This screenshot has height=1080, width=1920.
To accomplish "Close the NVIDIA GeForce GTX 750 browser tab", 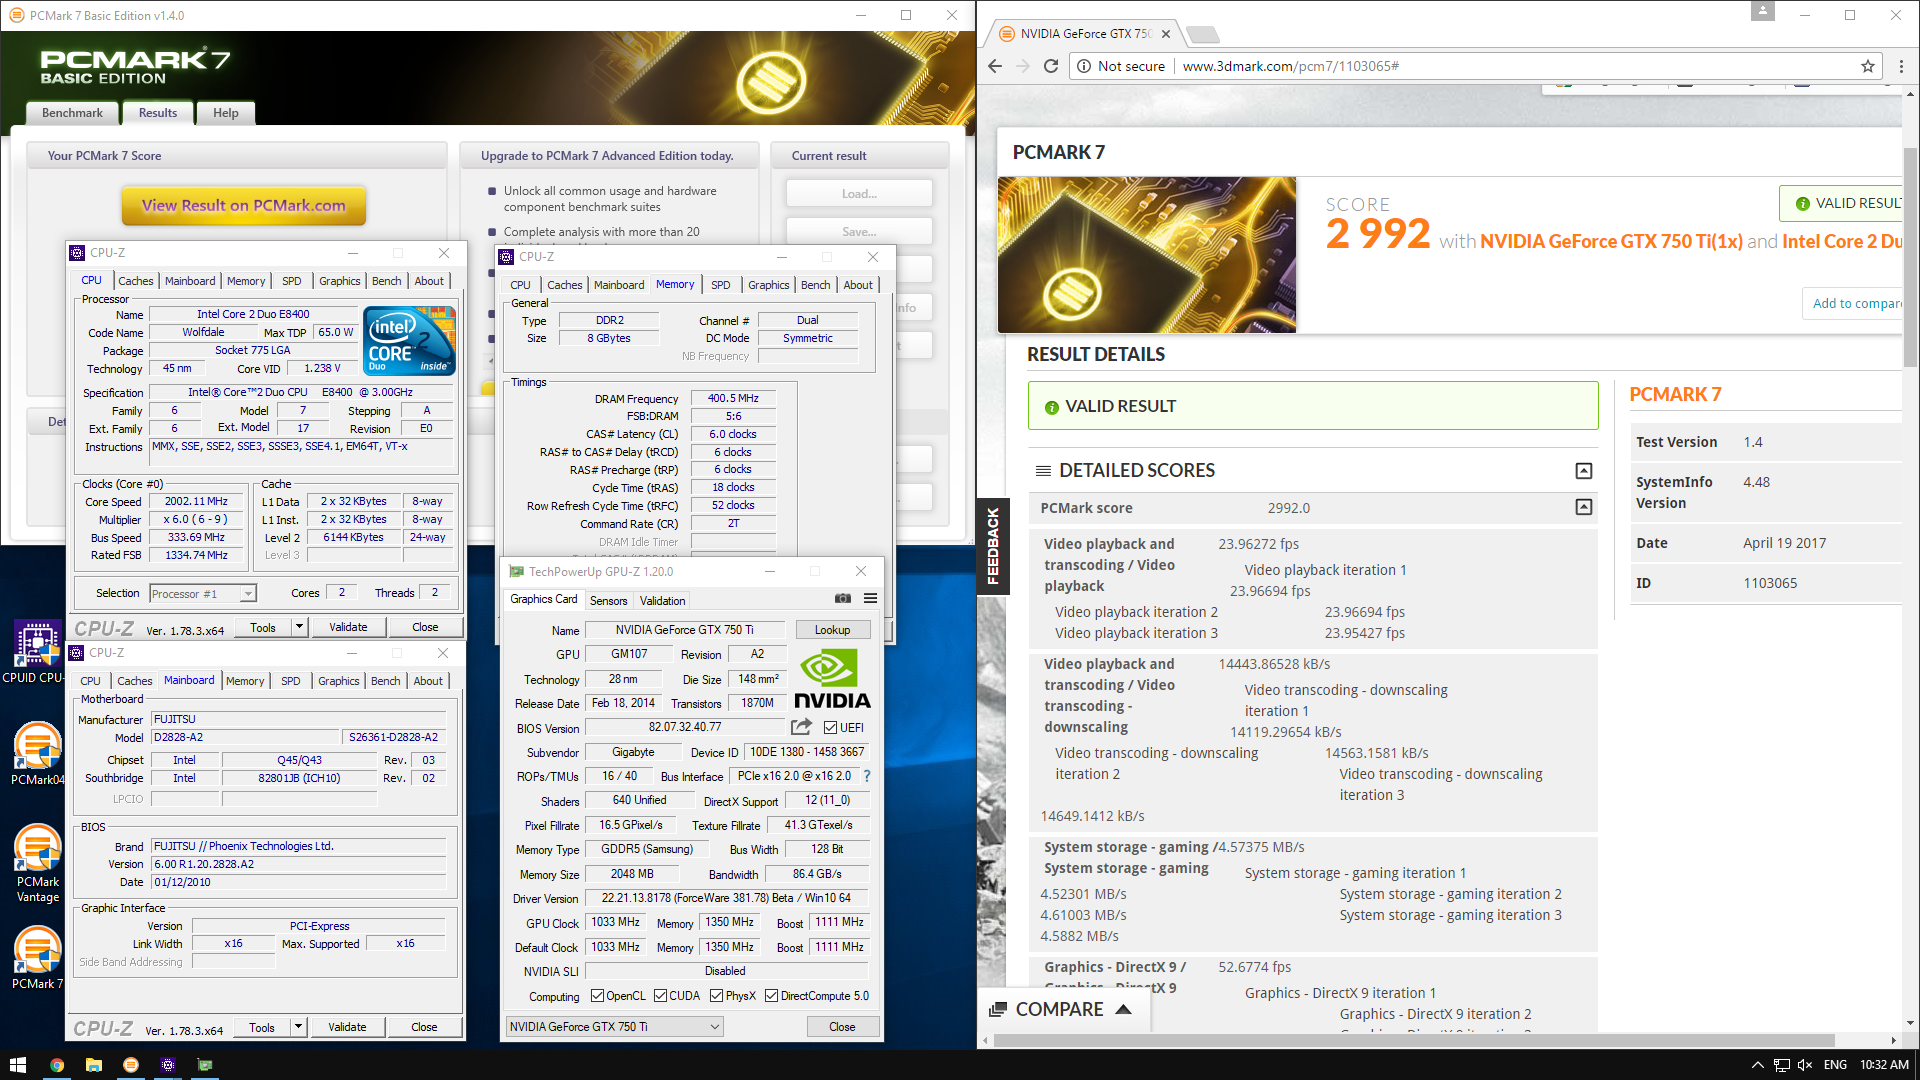I will coord(1166,34).
